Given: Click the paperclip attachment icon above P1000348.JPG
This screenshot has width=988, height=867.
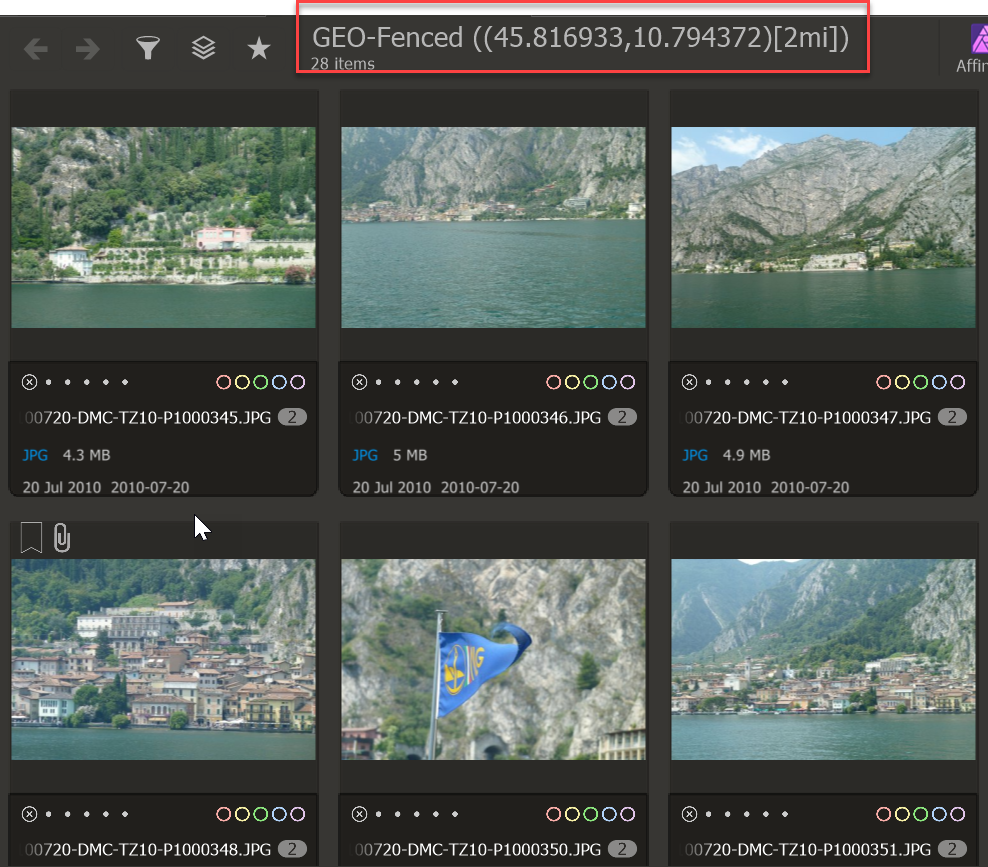Looking at the screenshot, I should point(62,538).
